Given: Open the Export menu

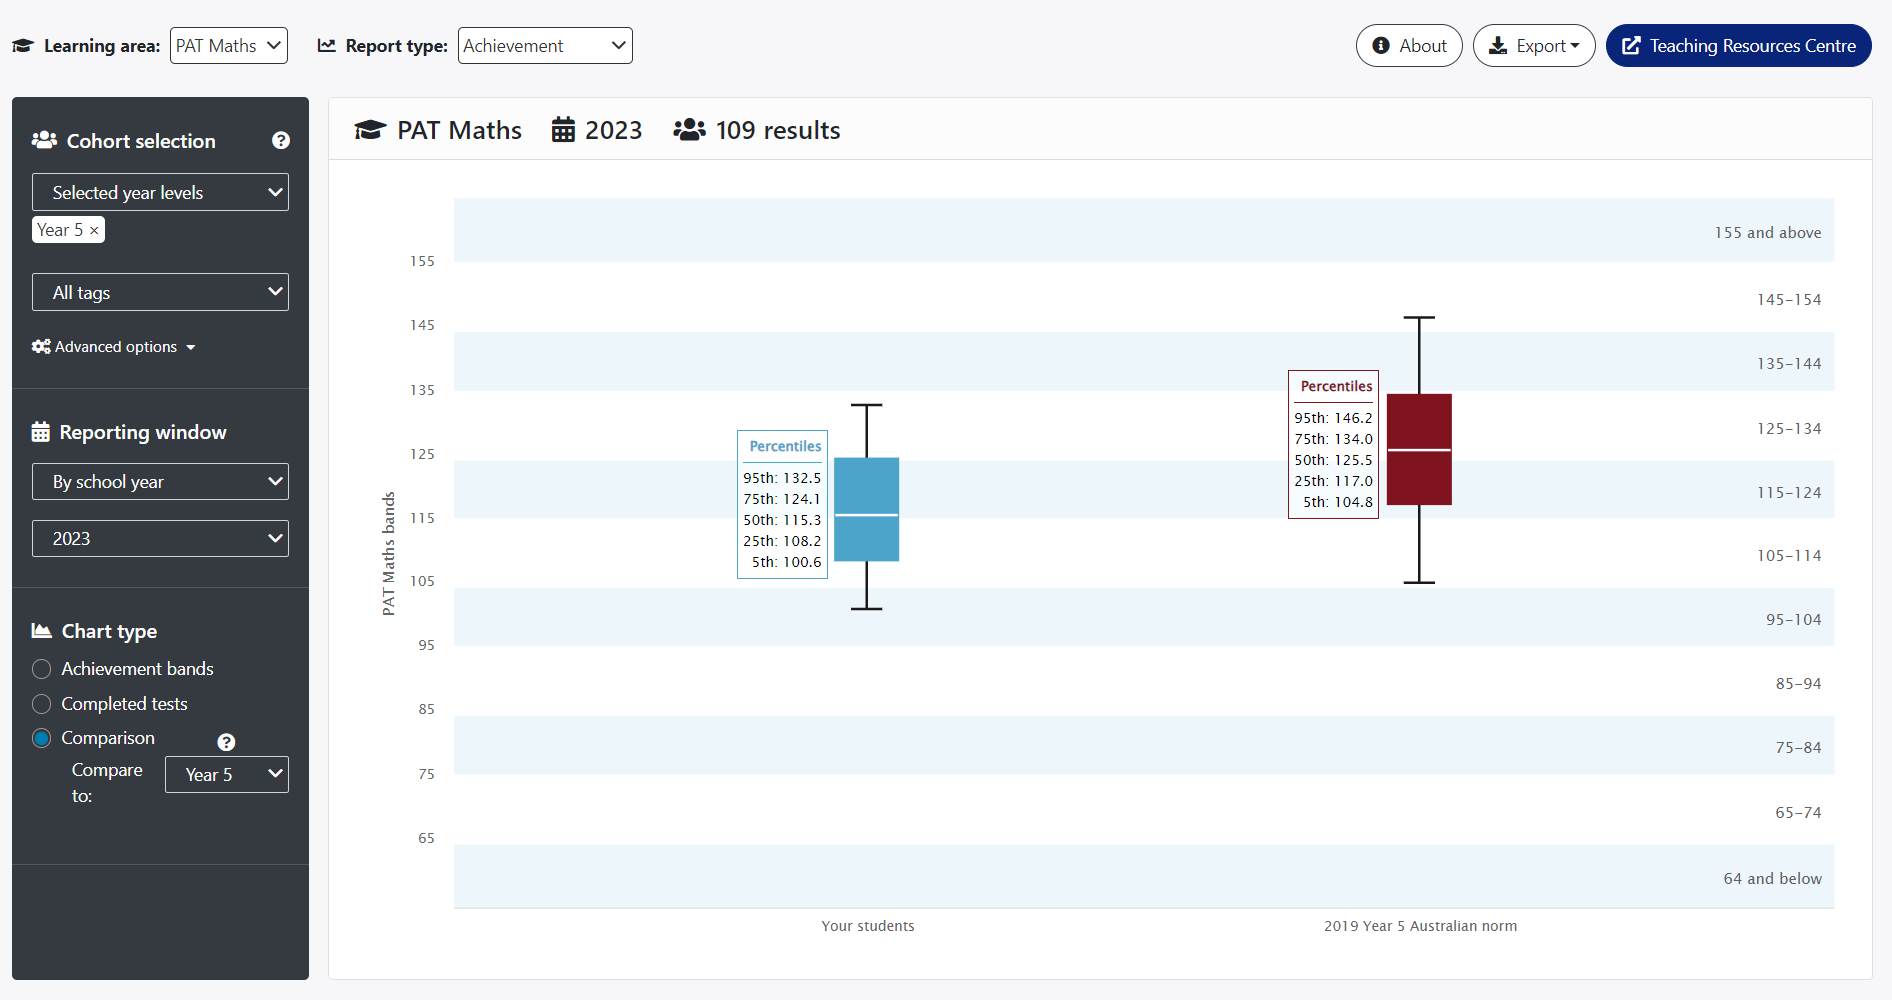Looking at the screenshot, I should (1534, 46).
